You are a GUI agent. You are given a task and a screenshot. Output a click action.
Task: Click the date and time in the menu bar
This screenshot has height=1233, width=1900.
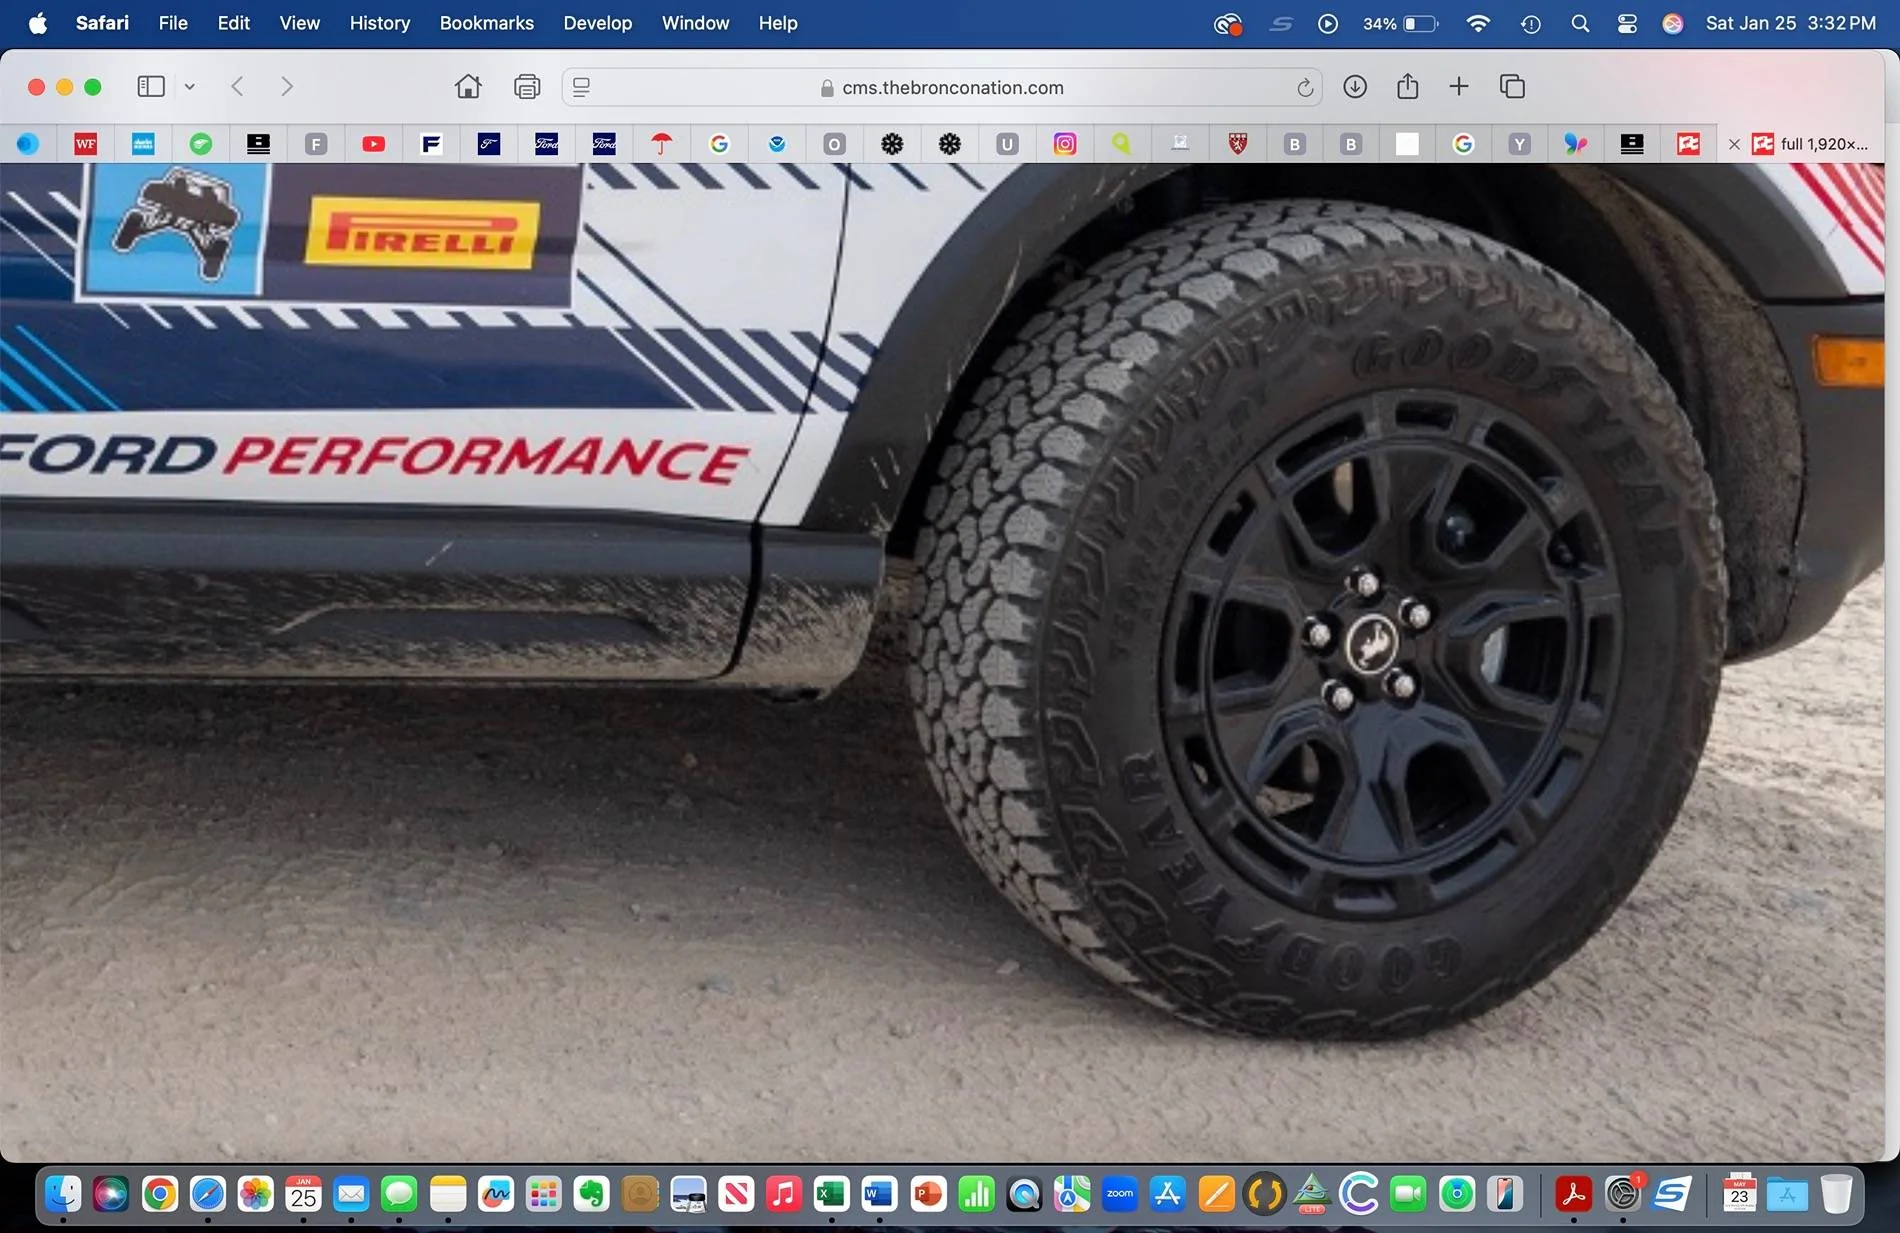[x=1790, y=22]
